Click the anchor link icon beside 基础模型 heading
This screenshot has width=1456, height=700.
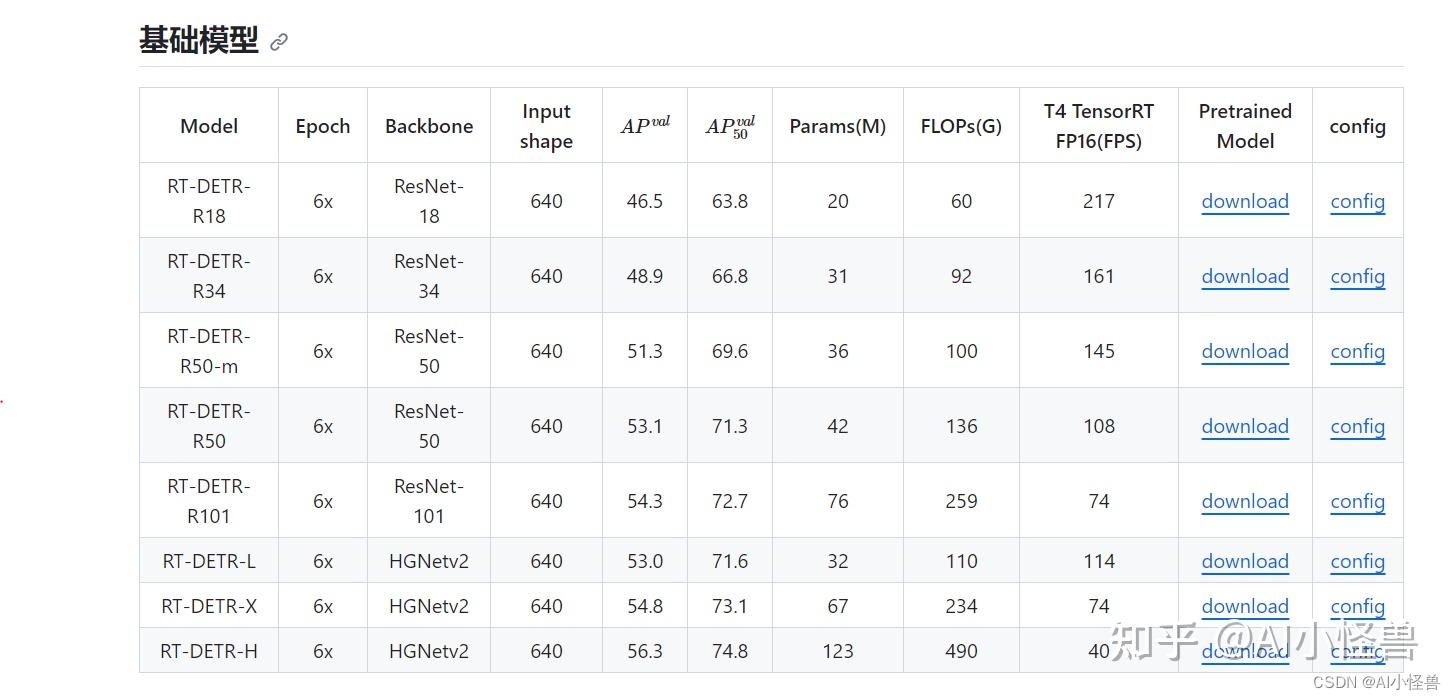[279, 42]
